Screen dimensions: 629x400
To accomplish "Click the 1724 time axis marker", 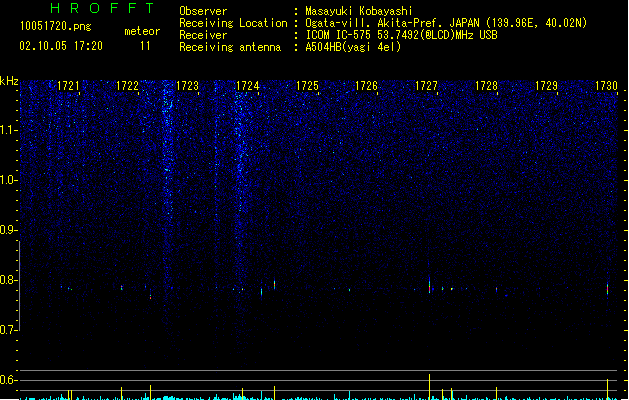I will point(248,86).
